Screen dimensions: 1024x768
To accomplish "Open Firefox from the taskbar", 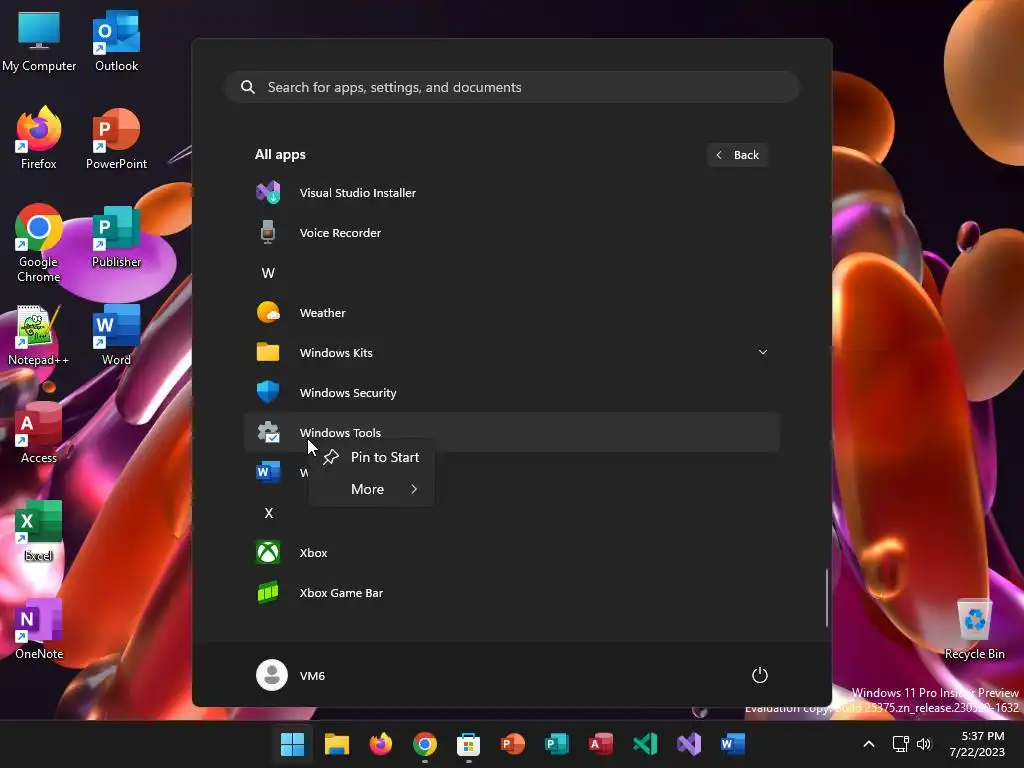I will tap(380, 744).
